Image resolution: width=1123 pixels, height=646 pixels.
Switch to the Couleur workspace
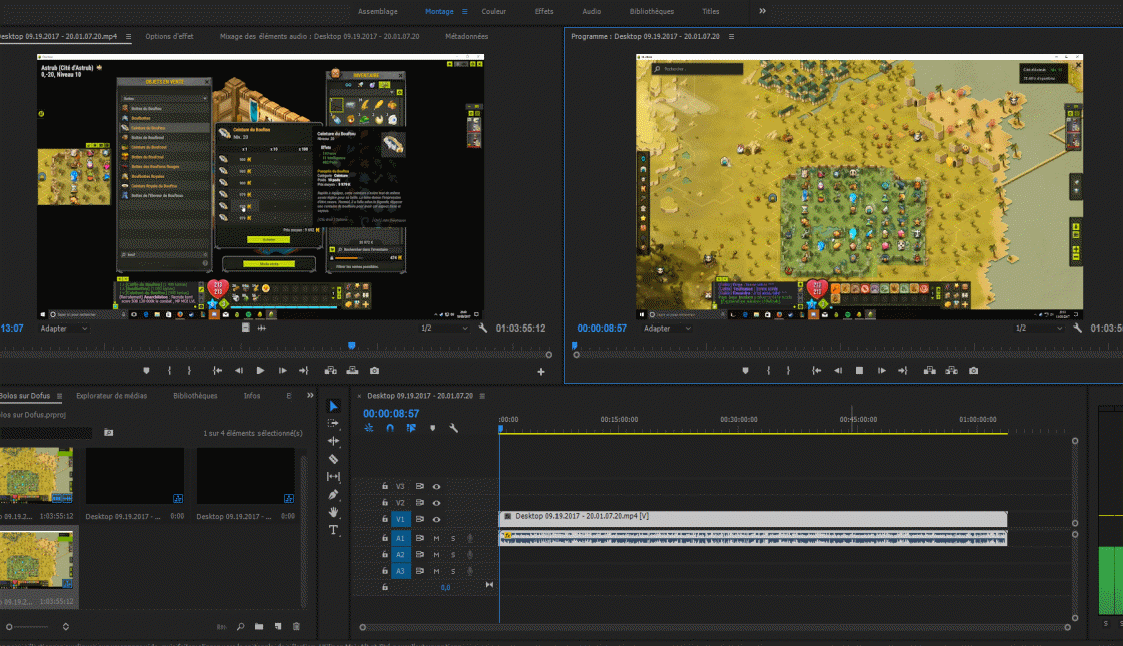[x=493, y=11]
